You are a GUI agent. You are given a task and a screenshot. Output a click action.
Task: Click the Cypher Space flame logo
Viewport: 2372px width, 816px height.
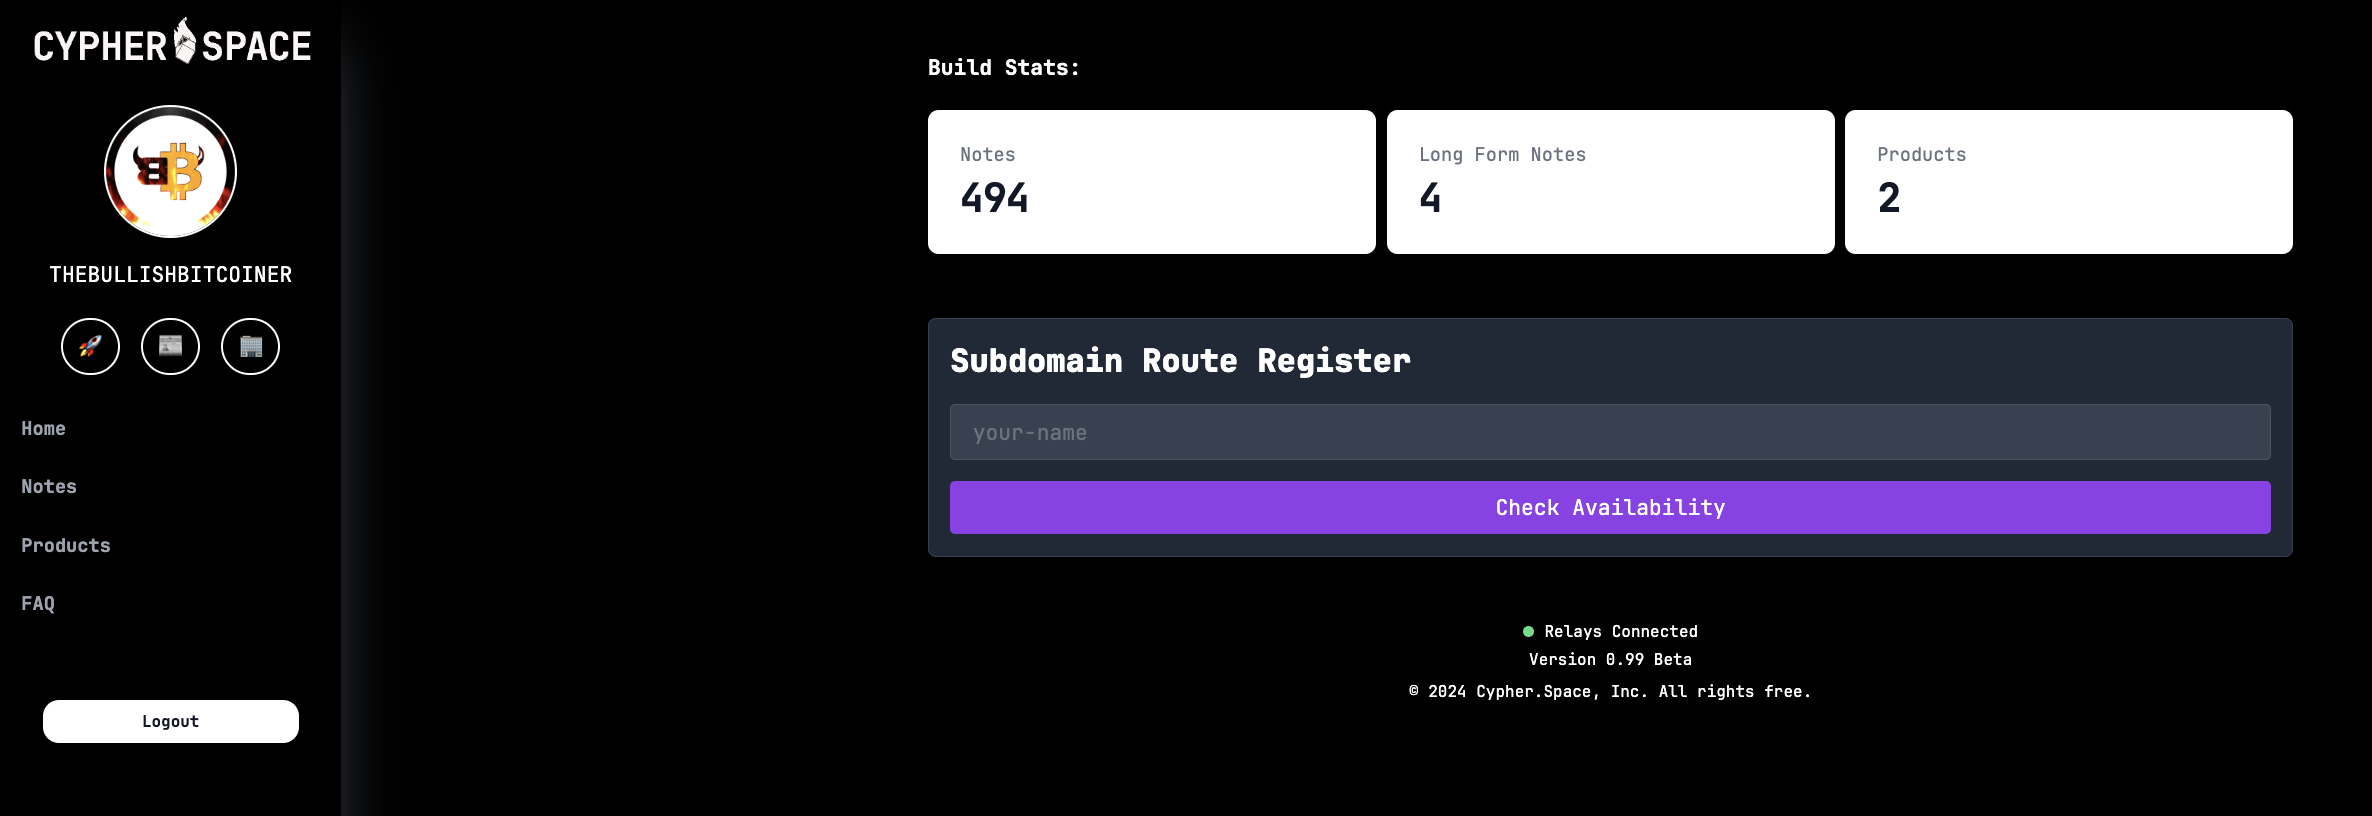(185, 41)
